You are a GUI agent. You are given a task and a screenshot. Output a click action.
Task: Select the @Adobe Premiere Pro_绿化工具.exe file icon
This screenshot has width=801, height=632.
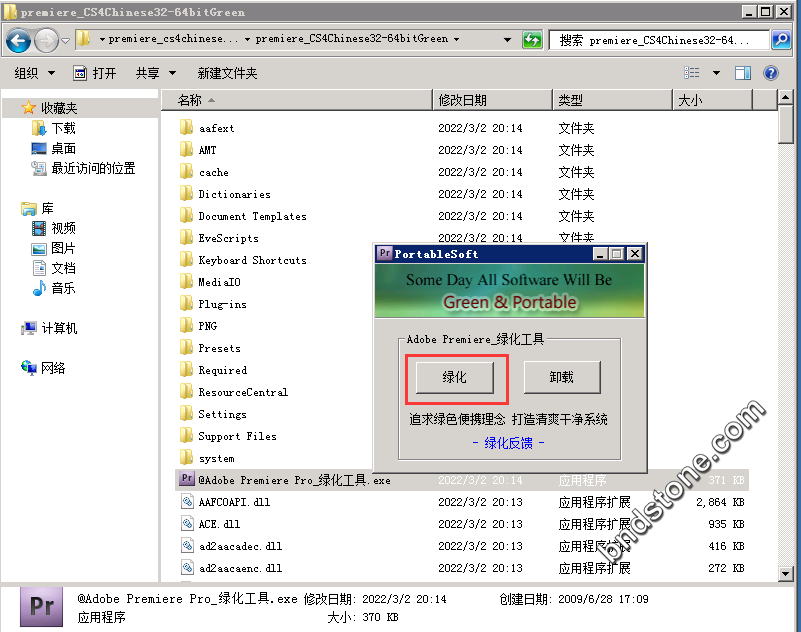click(186, 480)
